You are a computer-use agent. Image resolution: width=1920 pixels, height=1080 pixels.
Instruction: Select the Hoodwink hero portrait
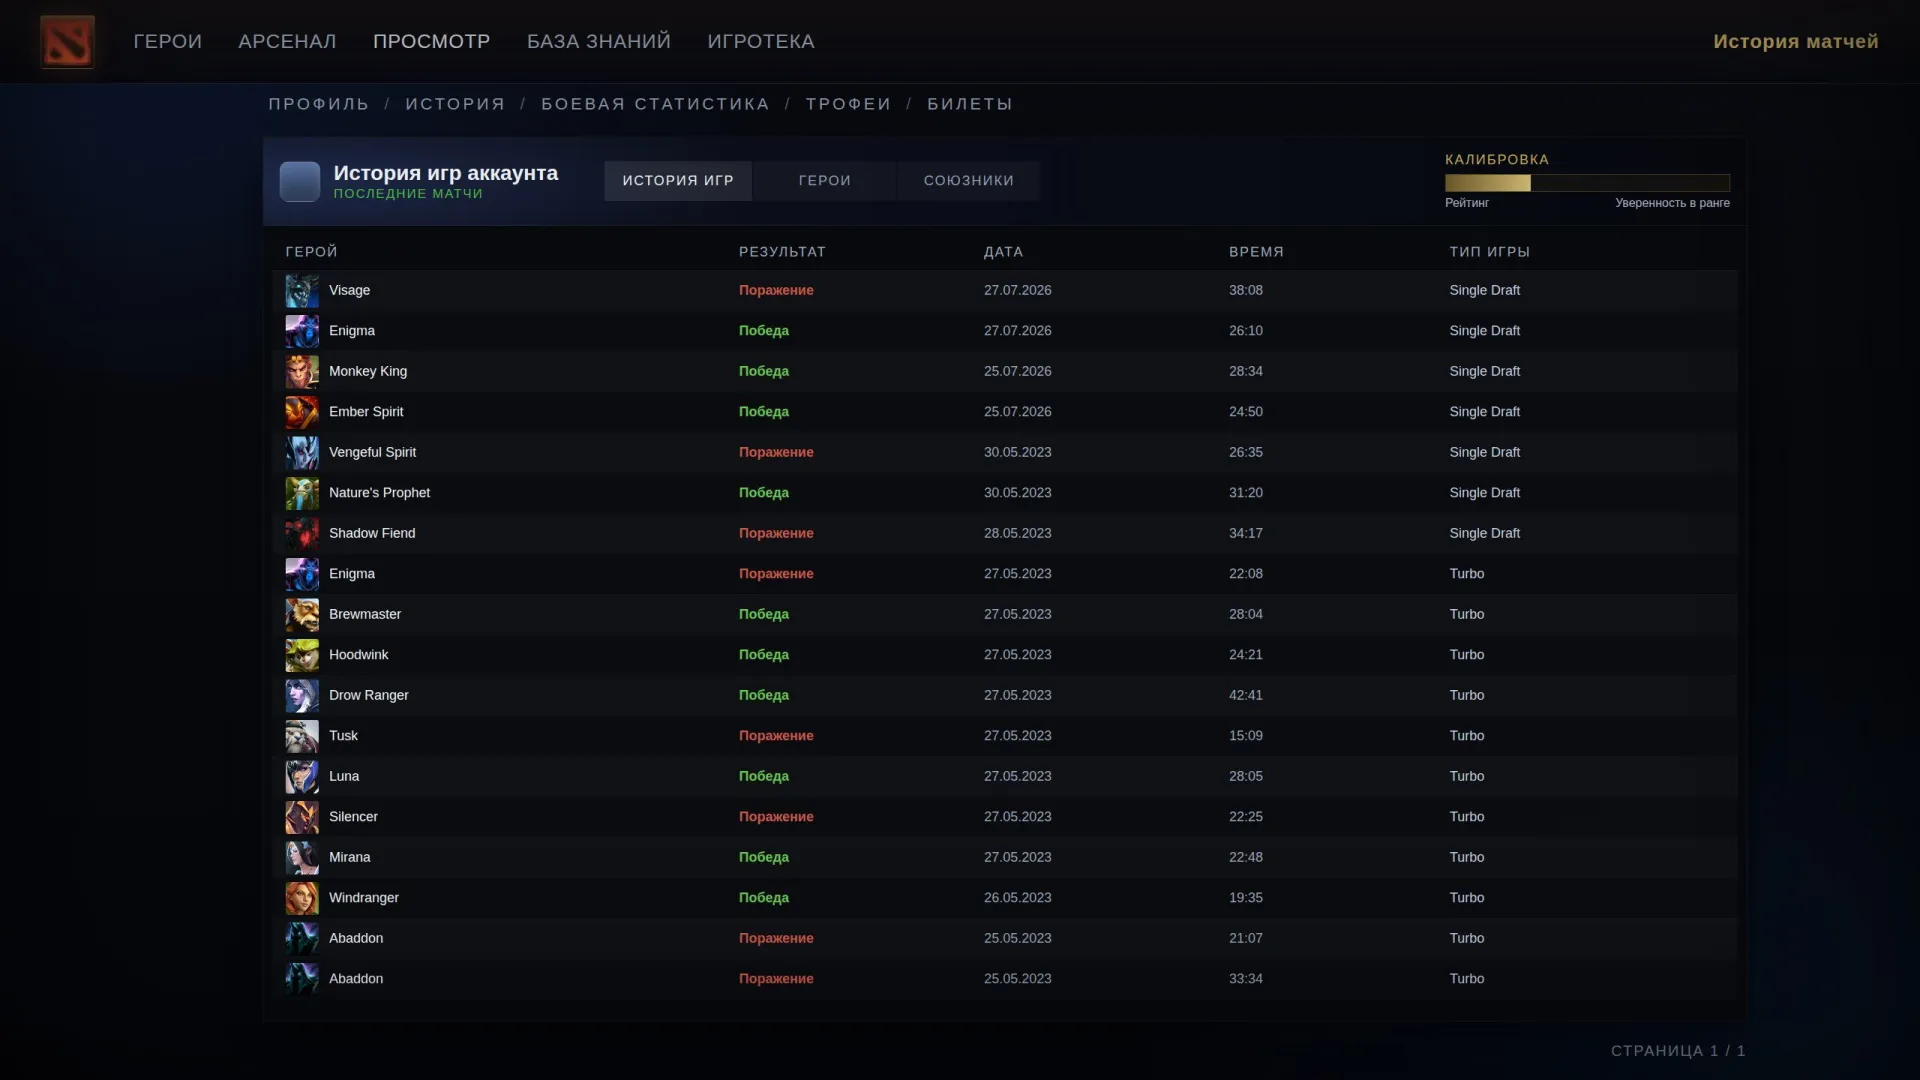(302, 655)
